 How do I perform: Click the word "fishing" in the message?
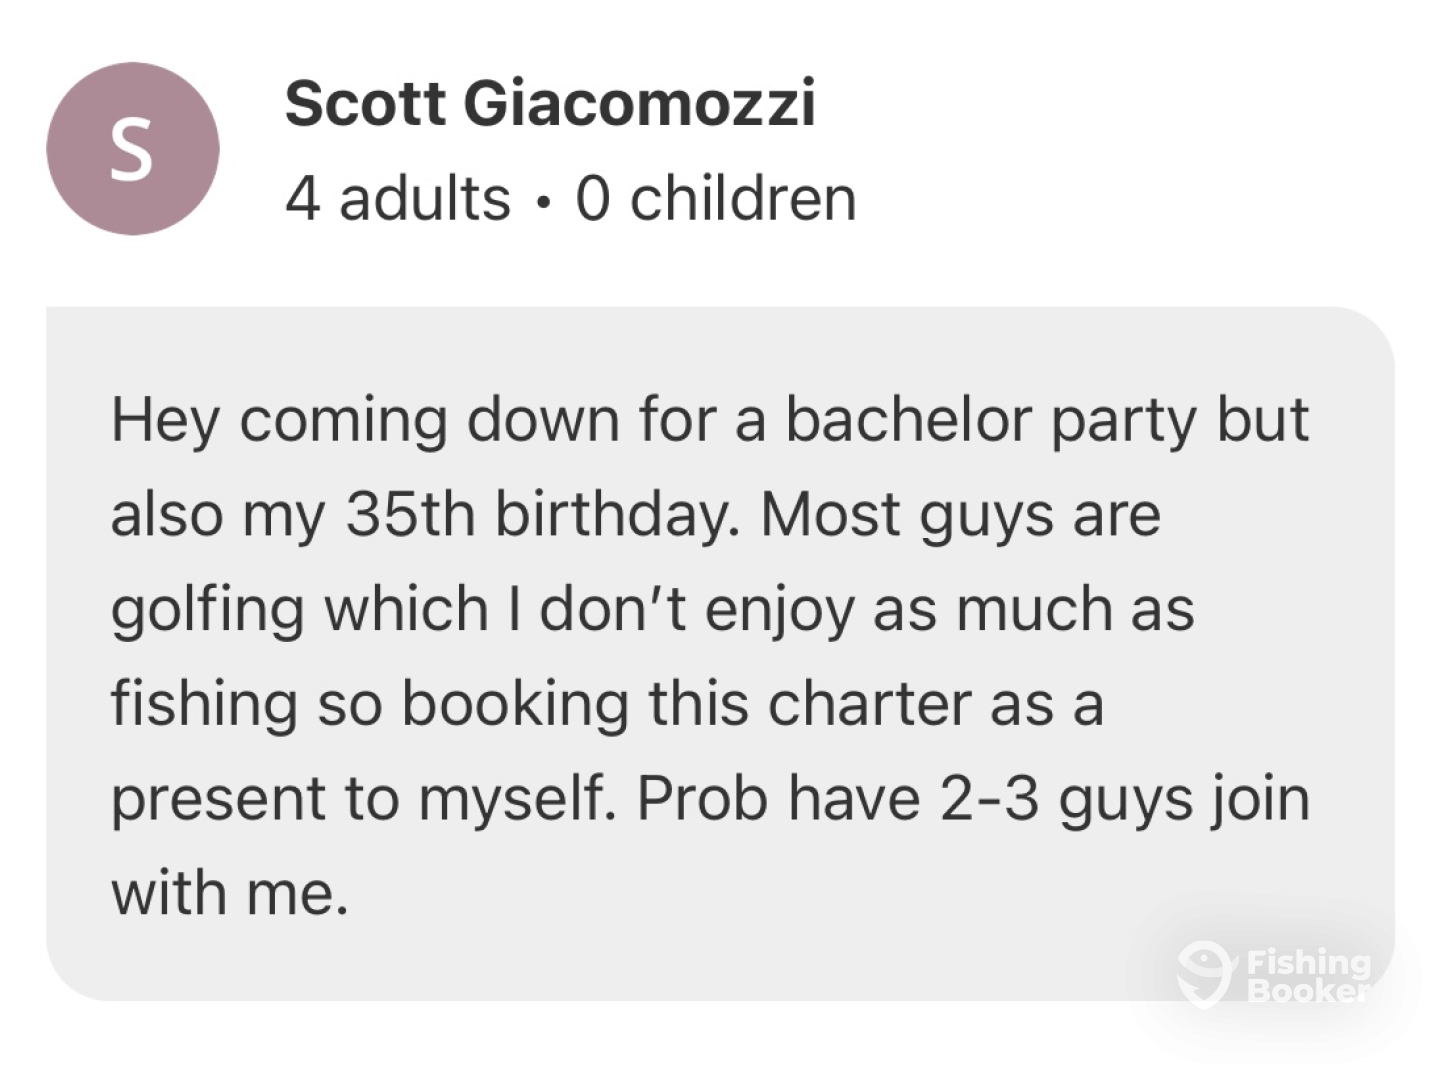click(x=204, y=705)
